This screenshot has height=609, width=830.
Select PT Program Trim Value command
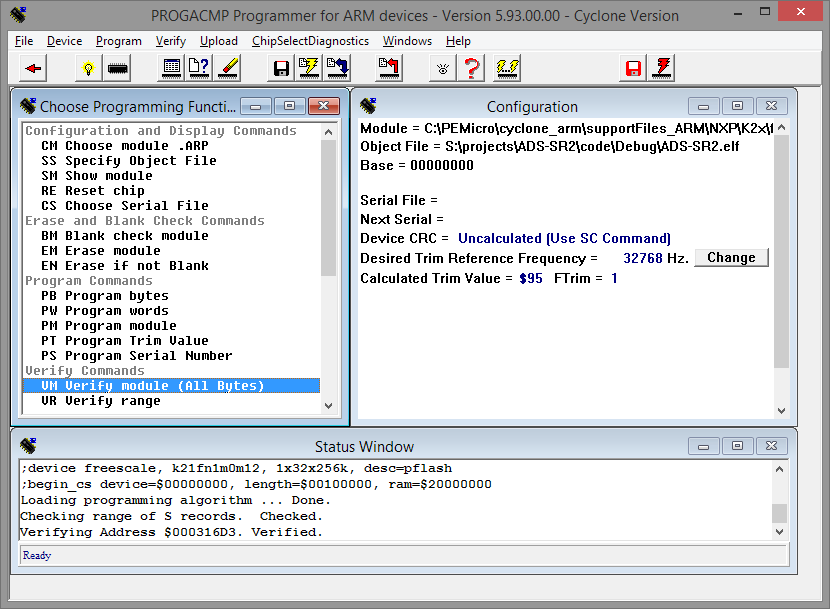(172, 341)
